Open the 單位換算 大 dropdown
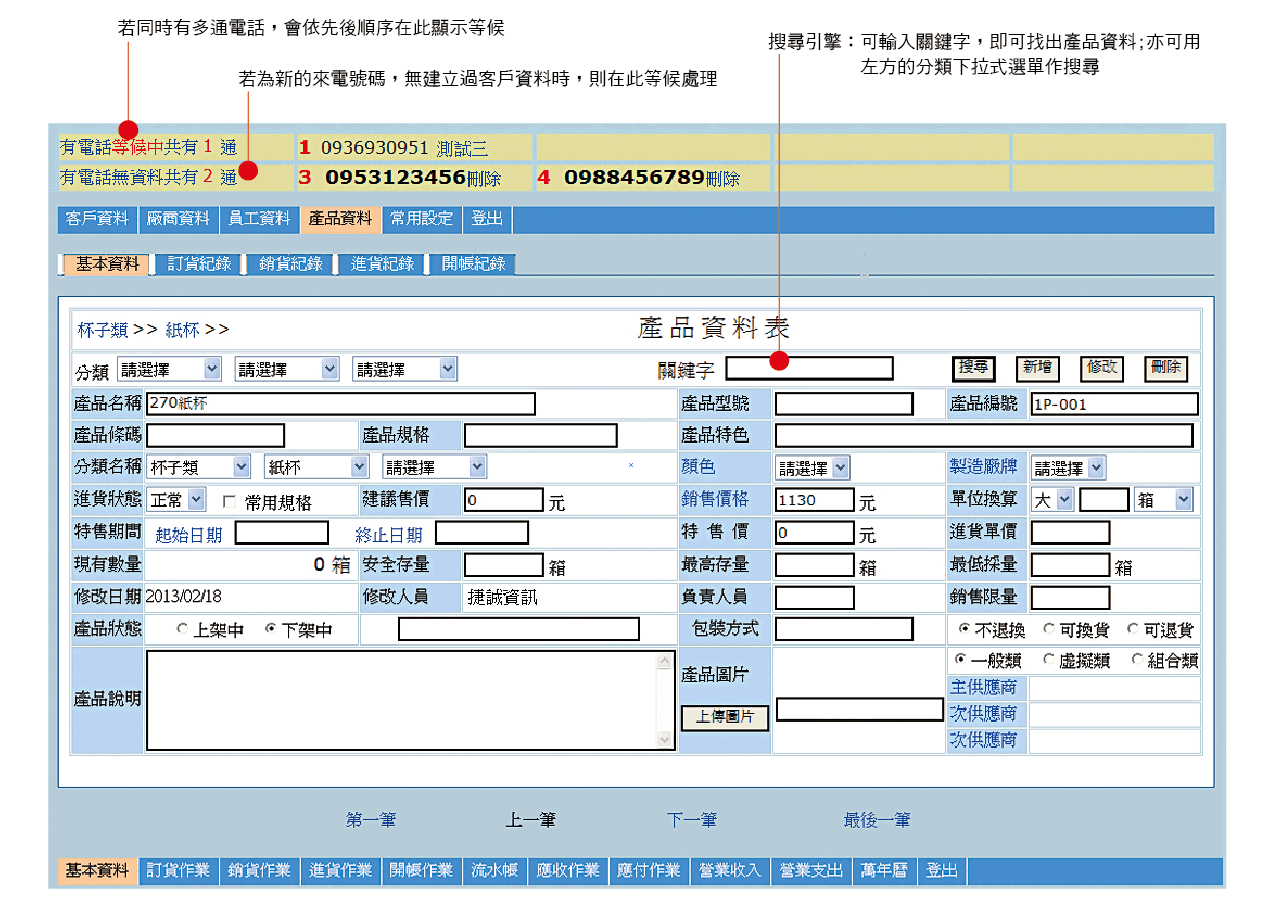Viewport: 1280px width, 900px height. click(x=1052, y=500)
